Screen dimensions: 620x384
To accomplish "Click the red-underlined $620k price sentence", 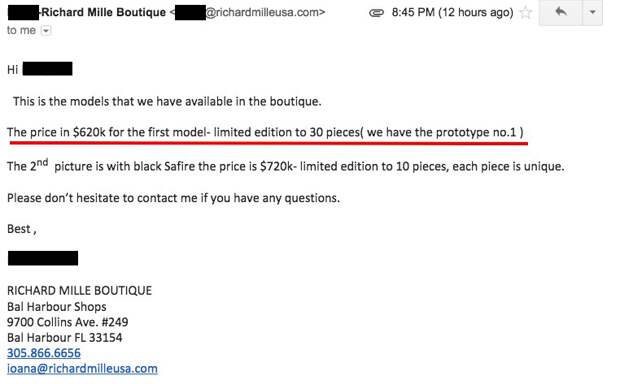I will pyautogui.click(x=265, y=132).
